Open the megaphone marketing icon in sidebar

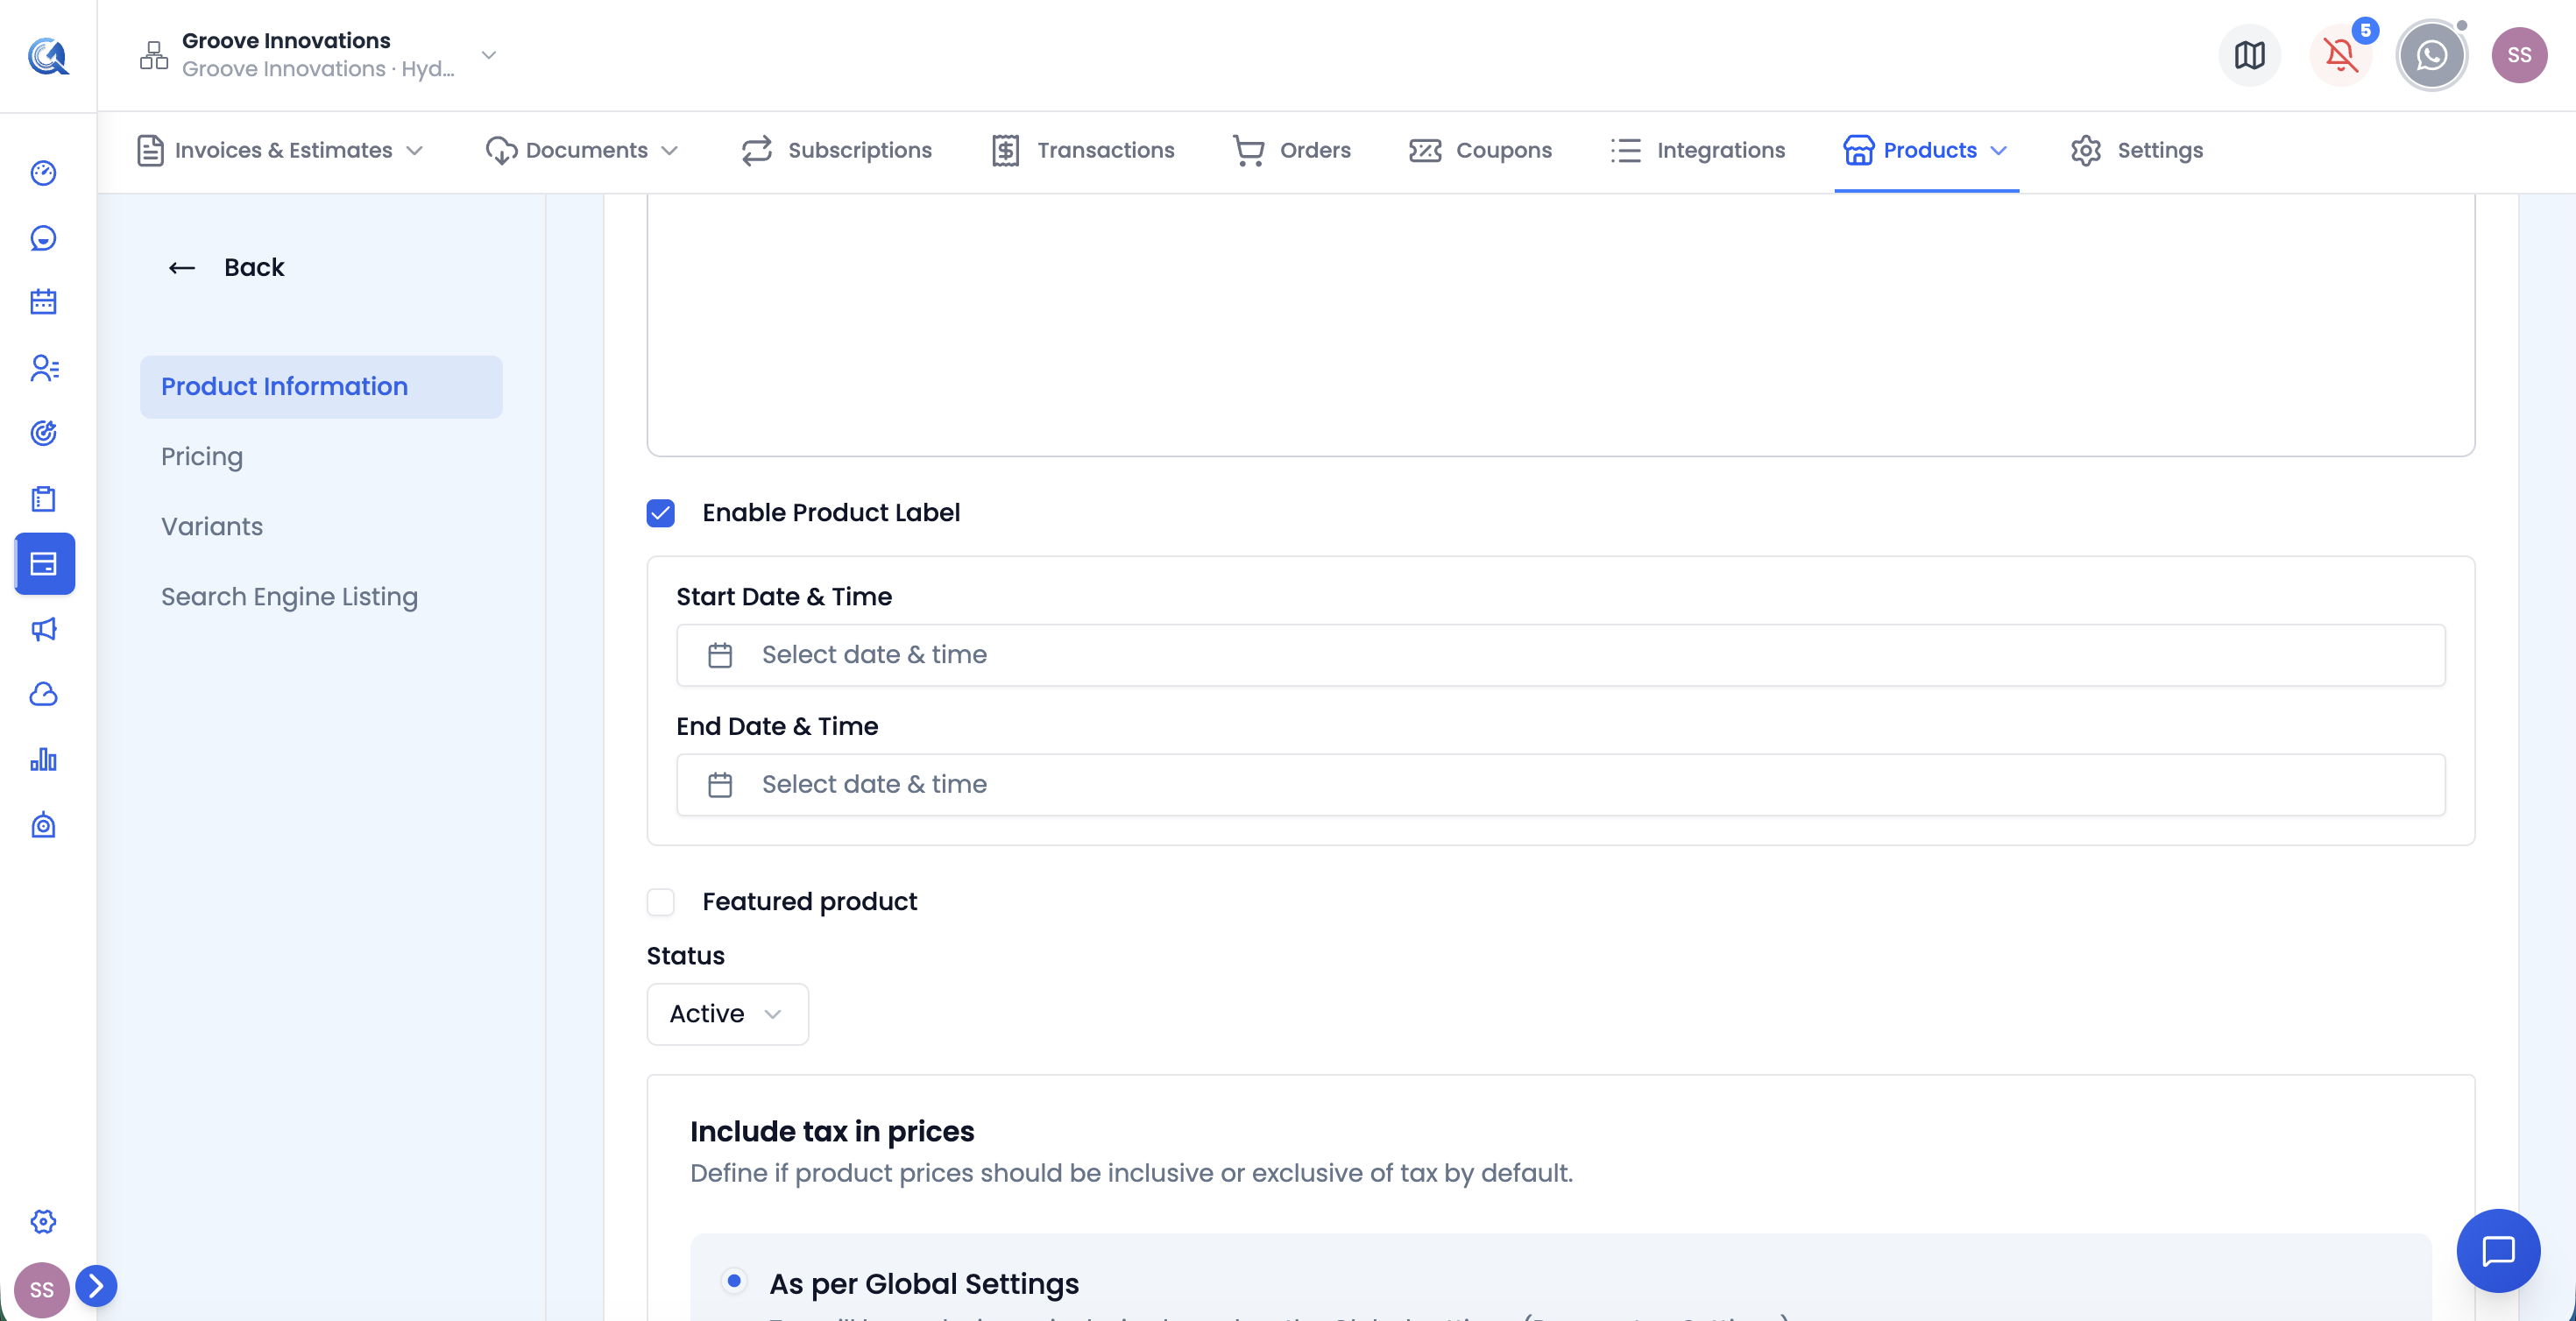pyautogui.click(x=43, y=629)
